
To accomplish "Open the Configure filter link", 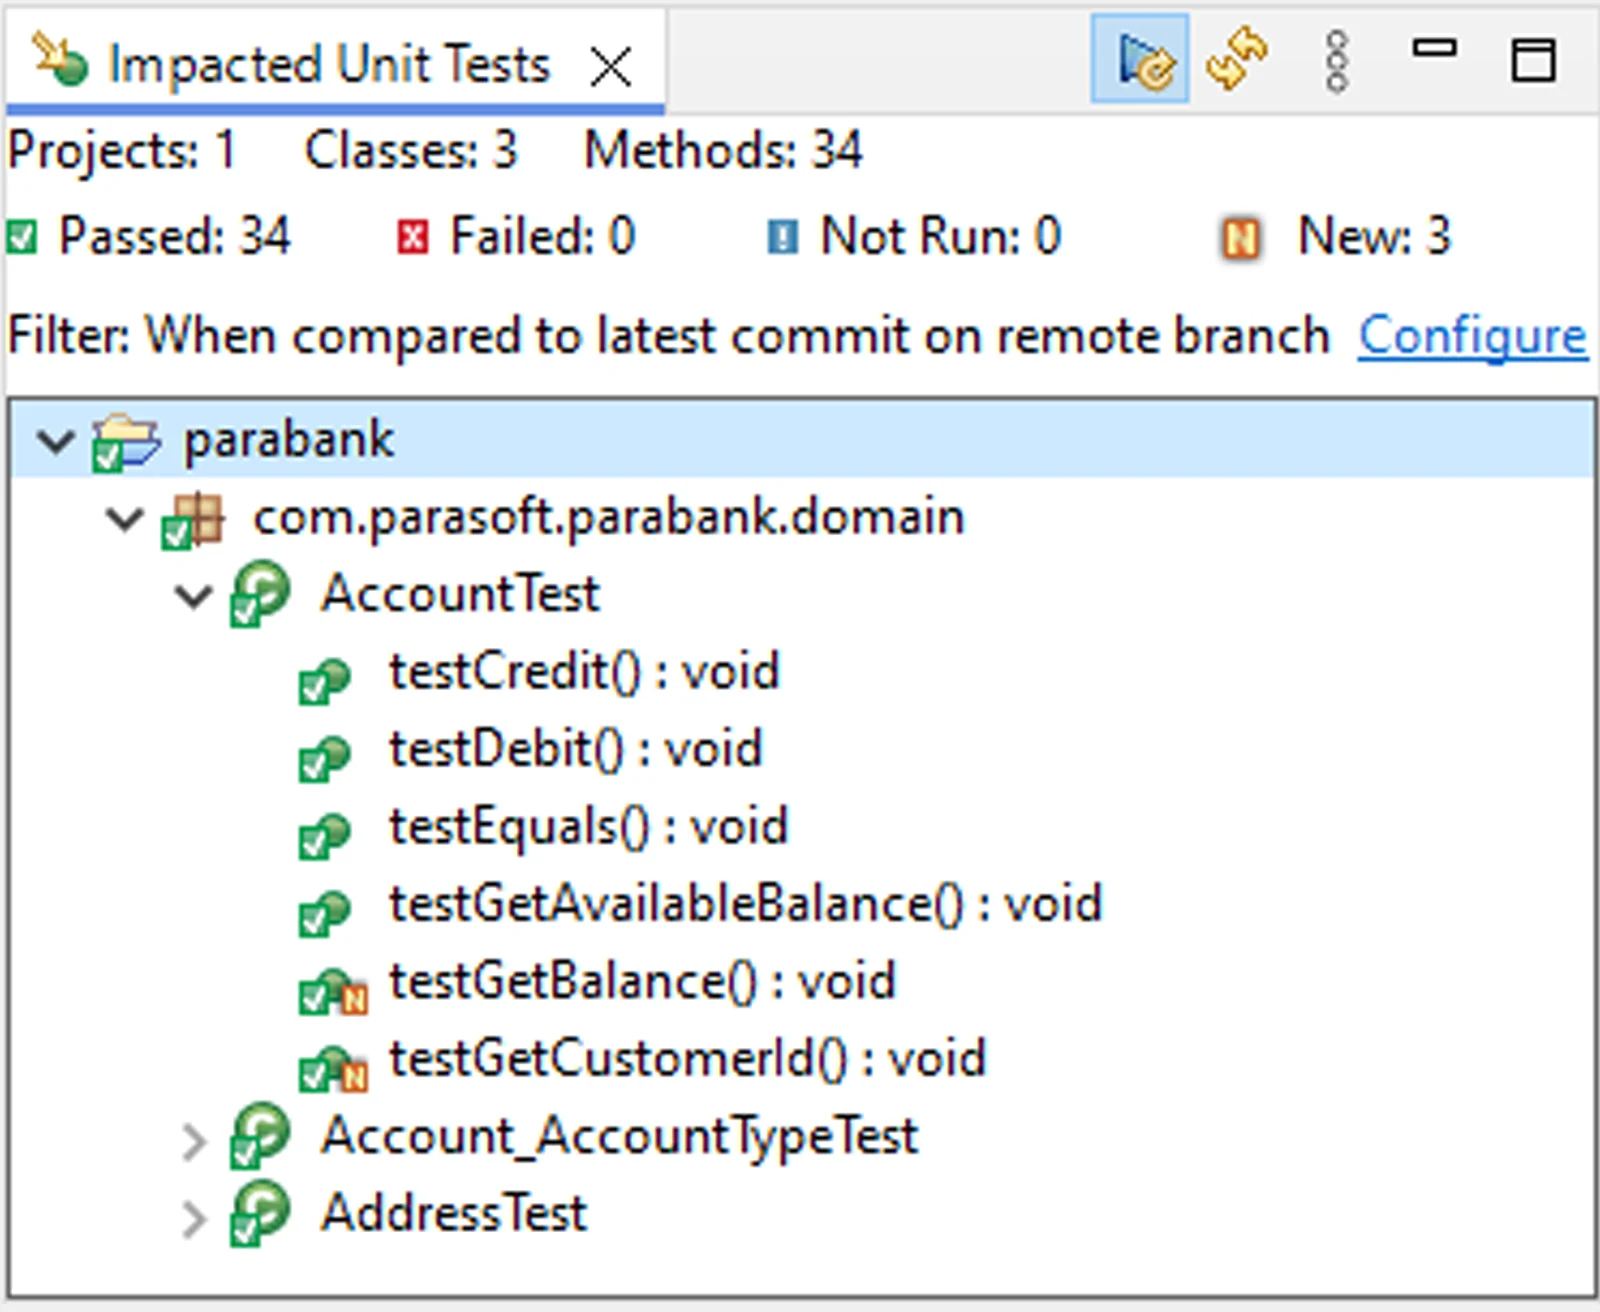I will point(1471,336).
